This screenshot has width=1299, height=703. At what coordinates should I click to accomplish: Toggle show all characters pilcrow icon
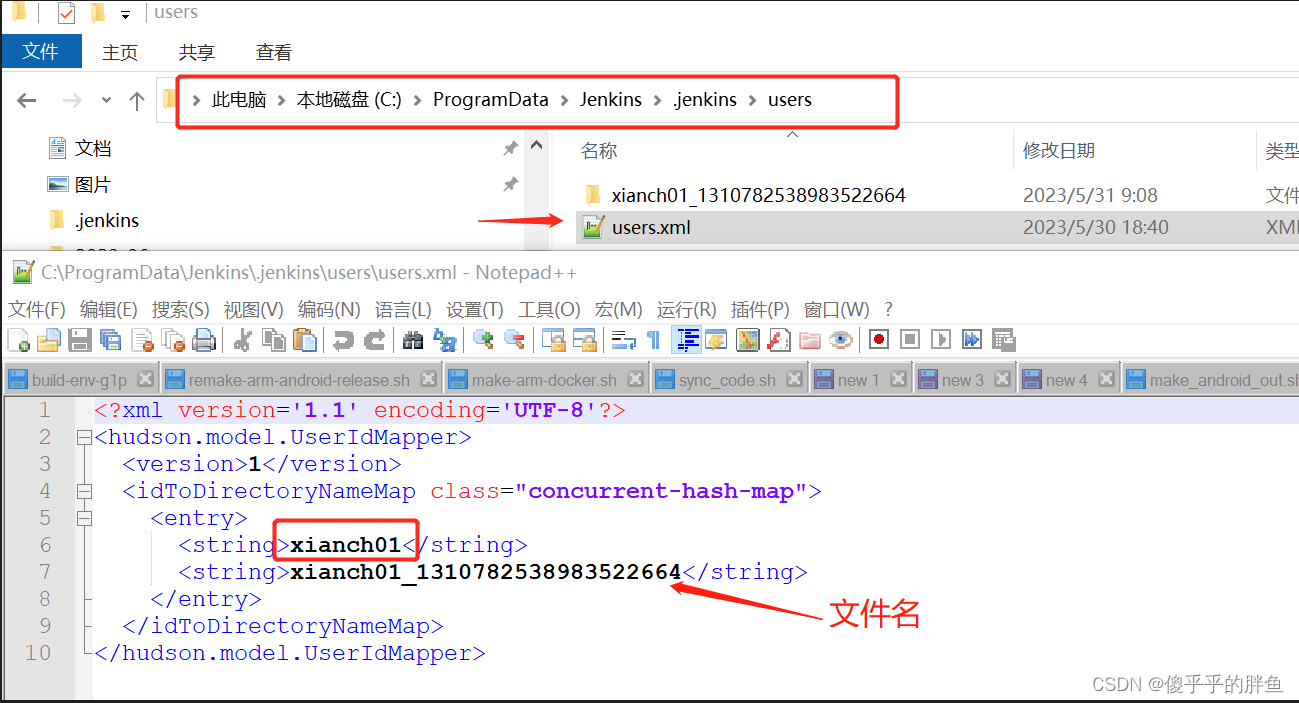pos(653,340)
